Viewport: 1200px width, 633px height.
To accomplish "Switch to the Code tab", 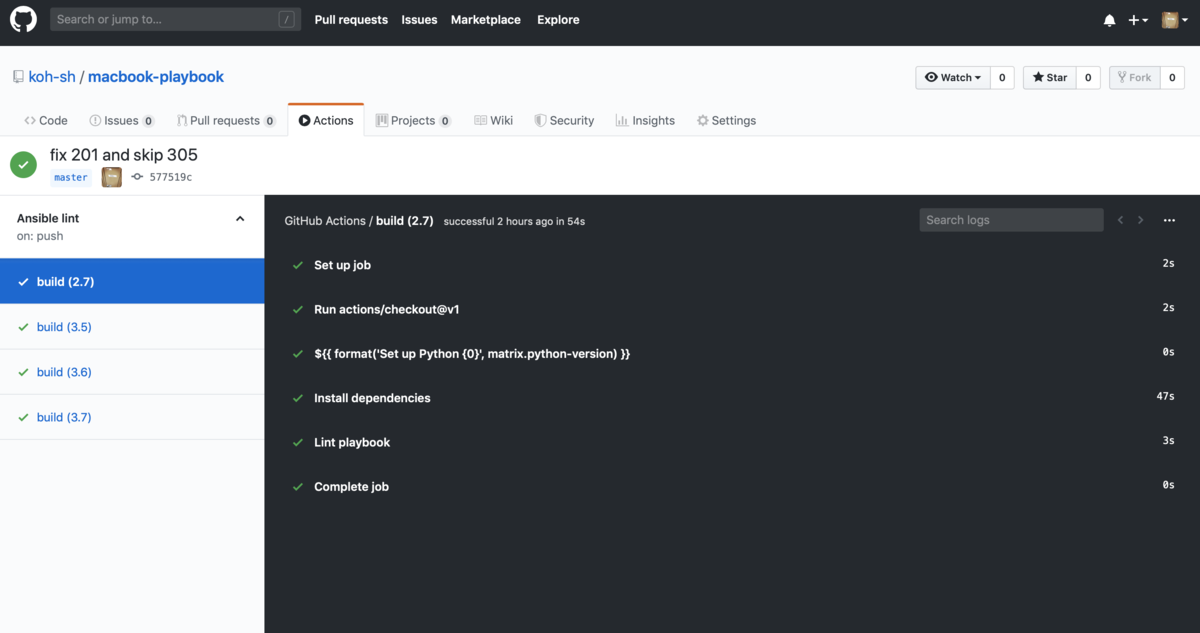I will point(45,120).
